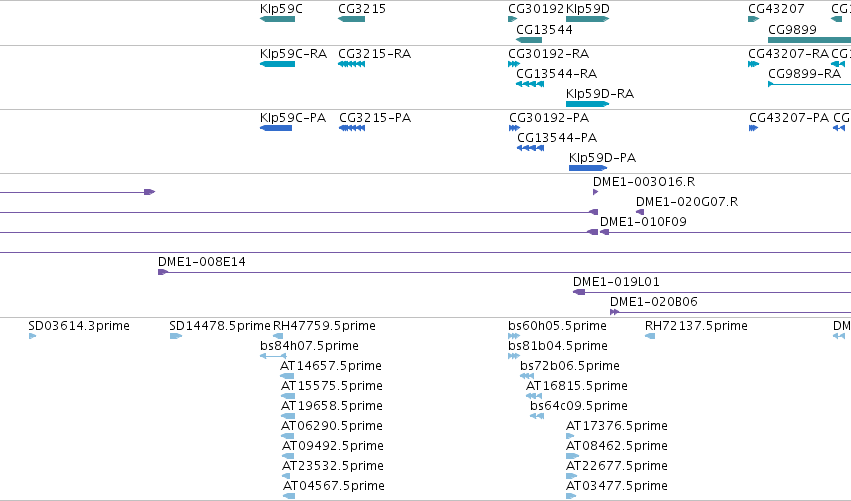Click the SD14478.5prime EST glyph
Image resolution: width=851 pixels, height=501 pixels.
click(176, 337)
